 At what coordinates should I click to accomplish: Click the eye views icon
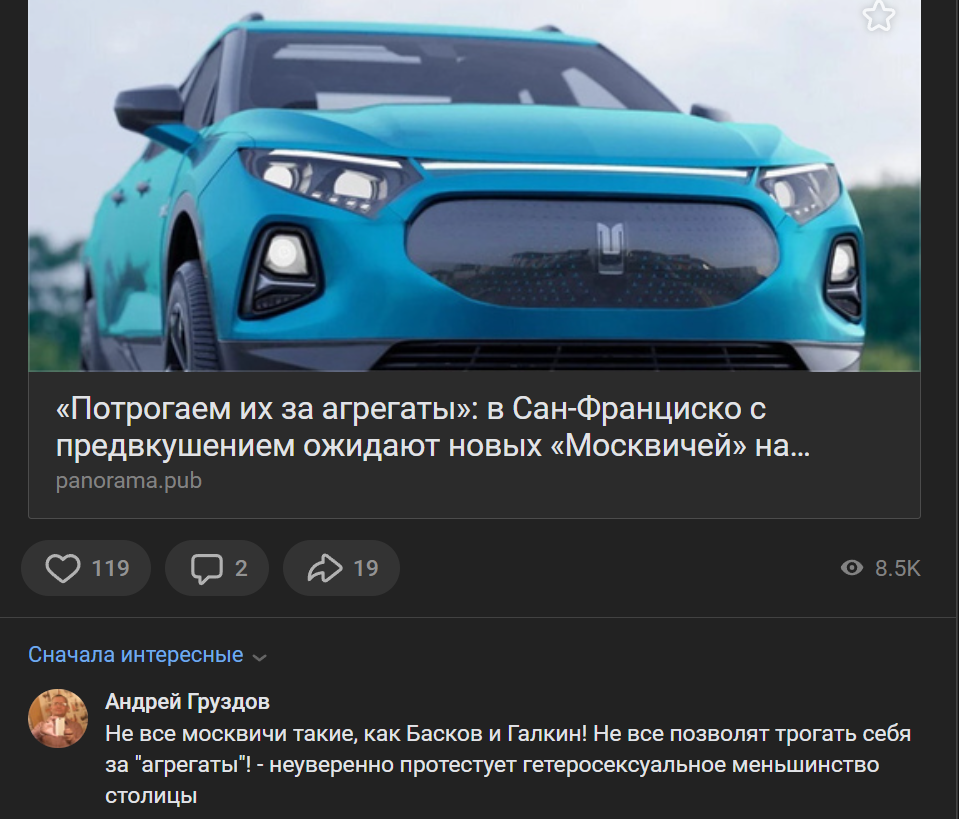851,568
